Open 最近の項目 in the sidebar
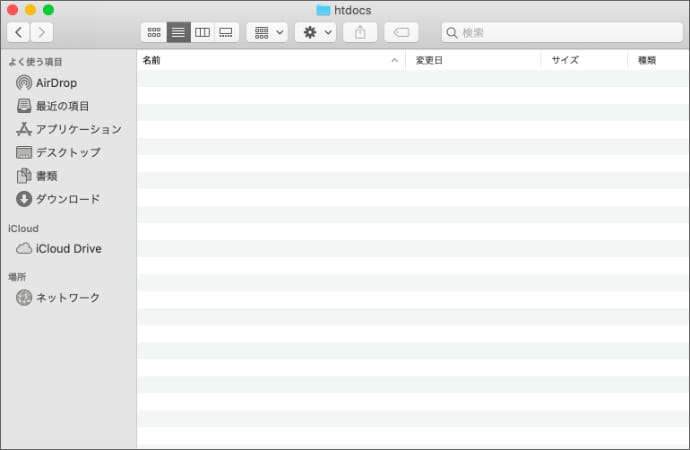 tap(62, 106)
